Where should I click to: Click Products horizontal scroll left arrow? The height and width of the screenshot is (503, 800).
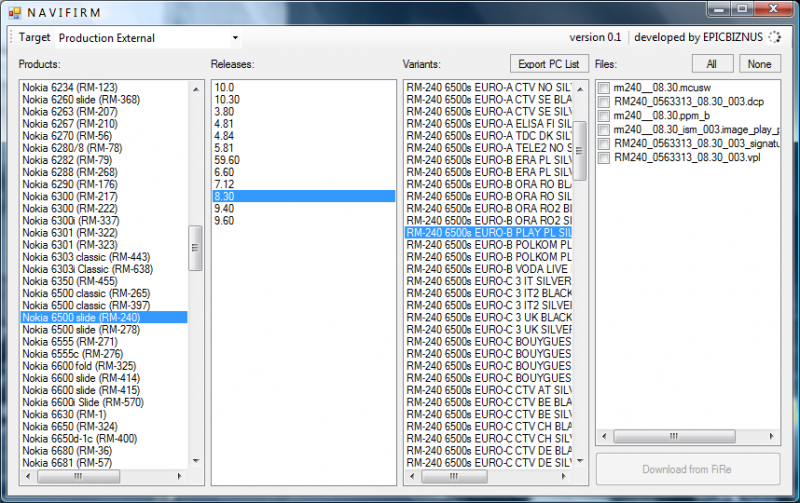tap(28, 476)
